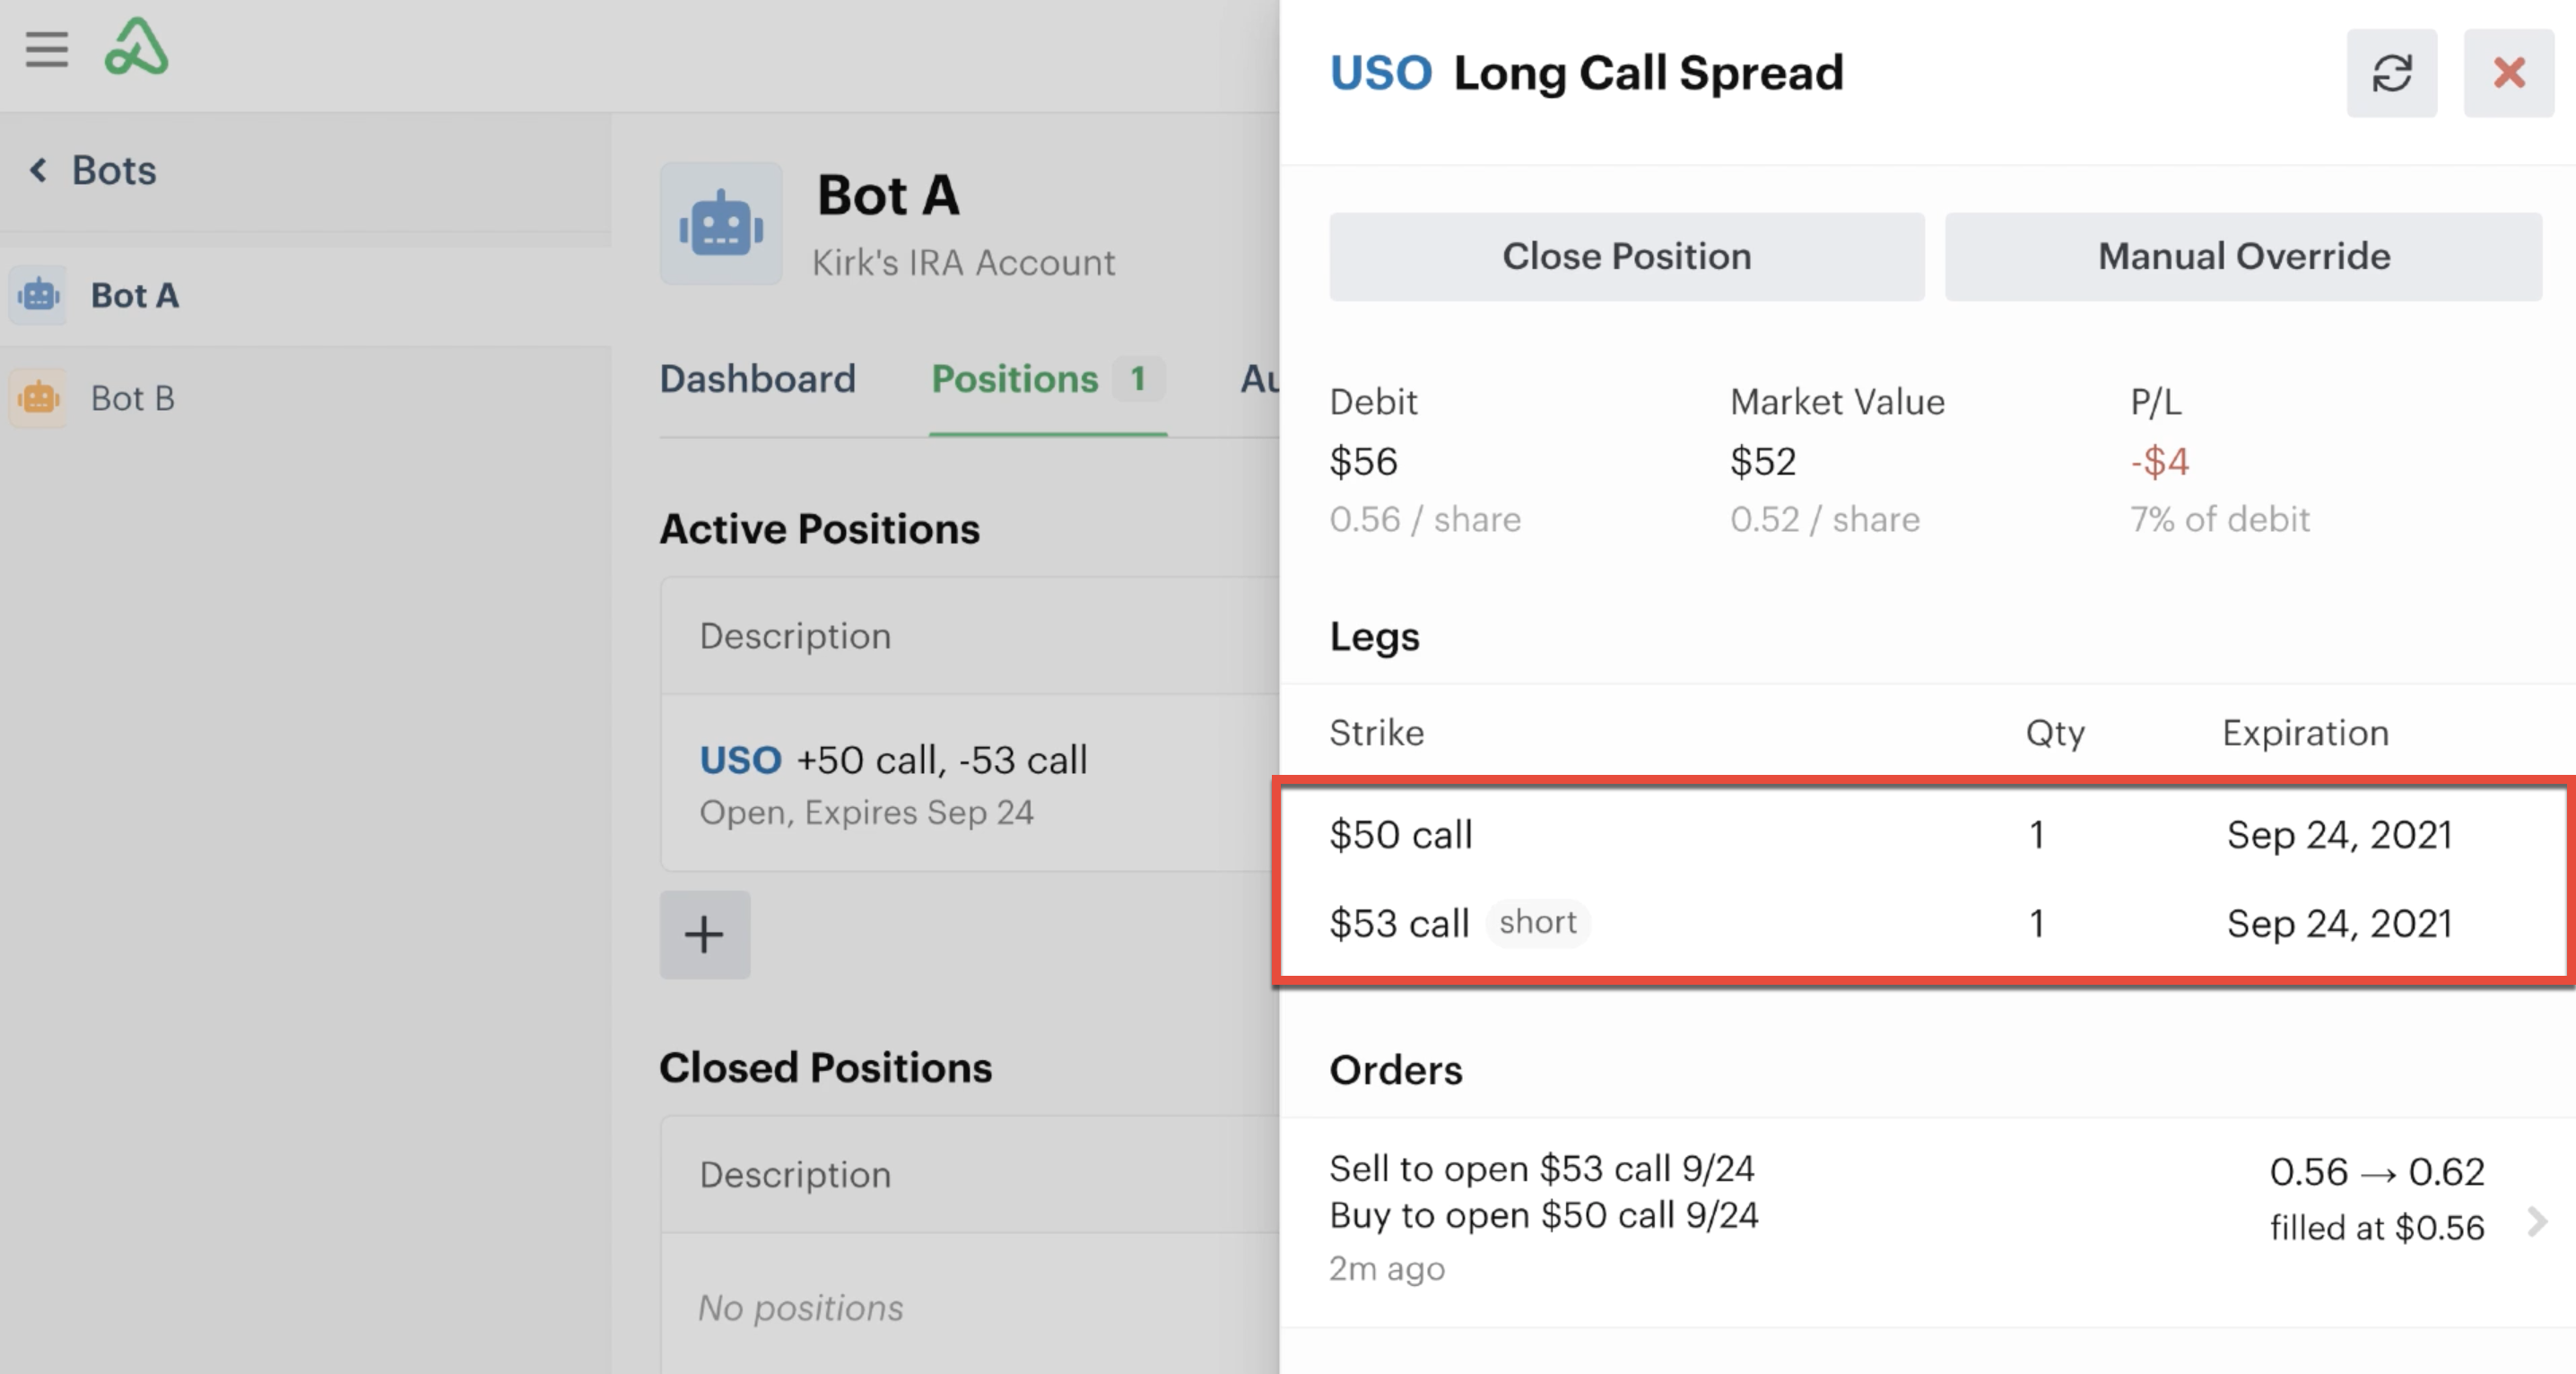Expand the filled order details chevron
2576x1374 pixels.
(x=2536, y=1221)
